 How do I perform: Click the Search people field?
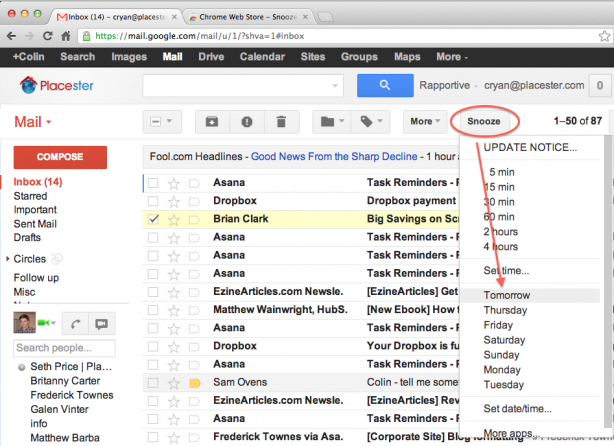coord(64,348)
